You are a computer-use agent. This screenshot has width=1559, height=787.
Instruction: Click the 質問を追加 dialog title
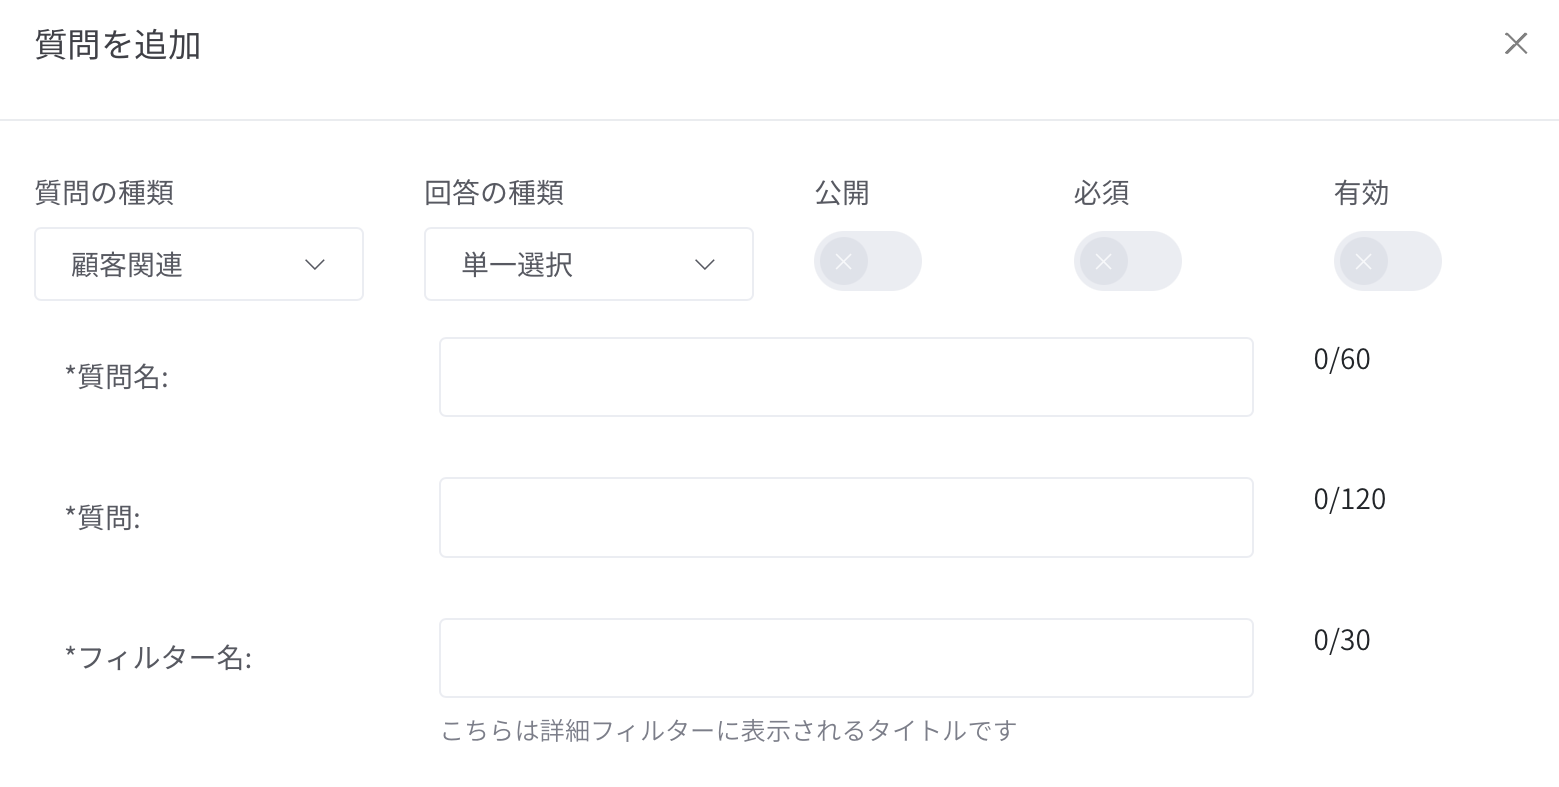click(x=118, y=45)
